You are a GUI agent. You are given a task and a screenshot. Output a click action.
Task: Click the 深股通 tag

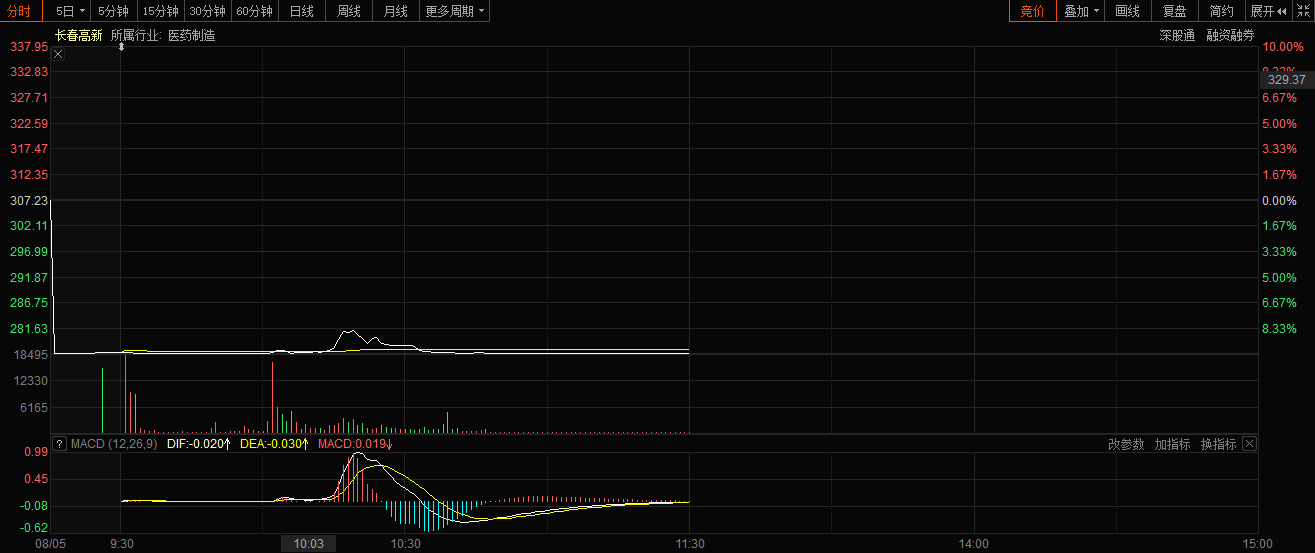click(x=1177, y=35)
